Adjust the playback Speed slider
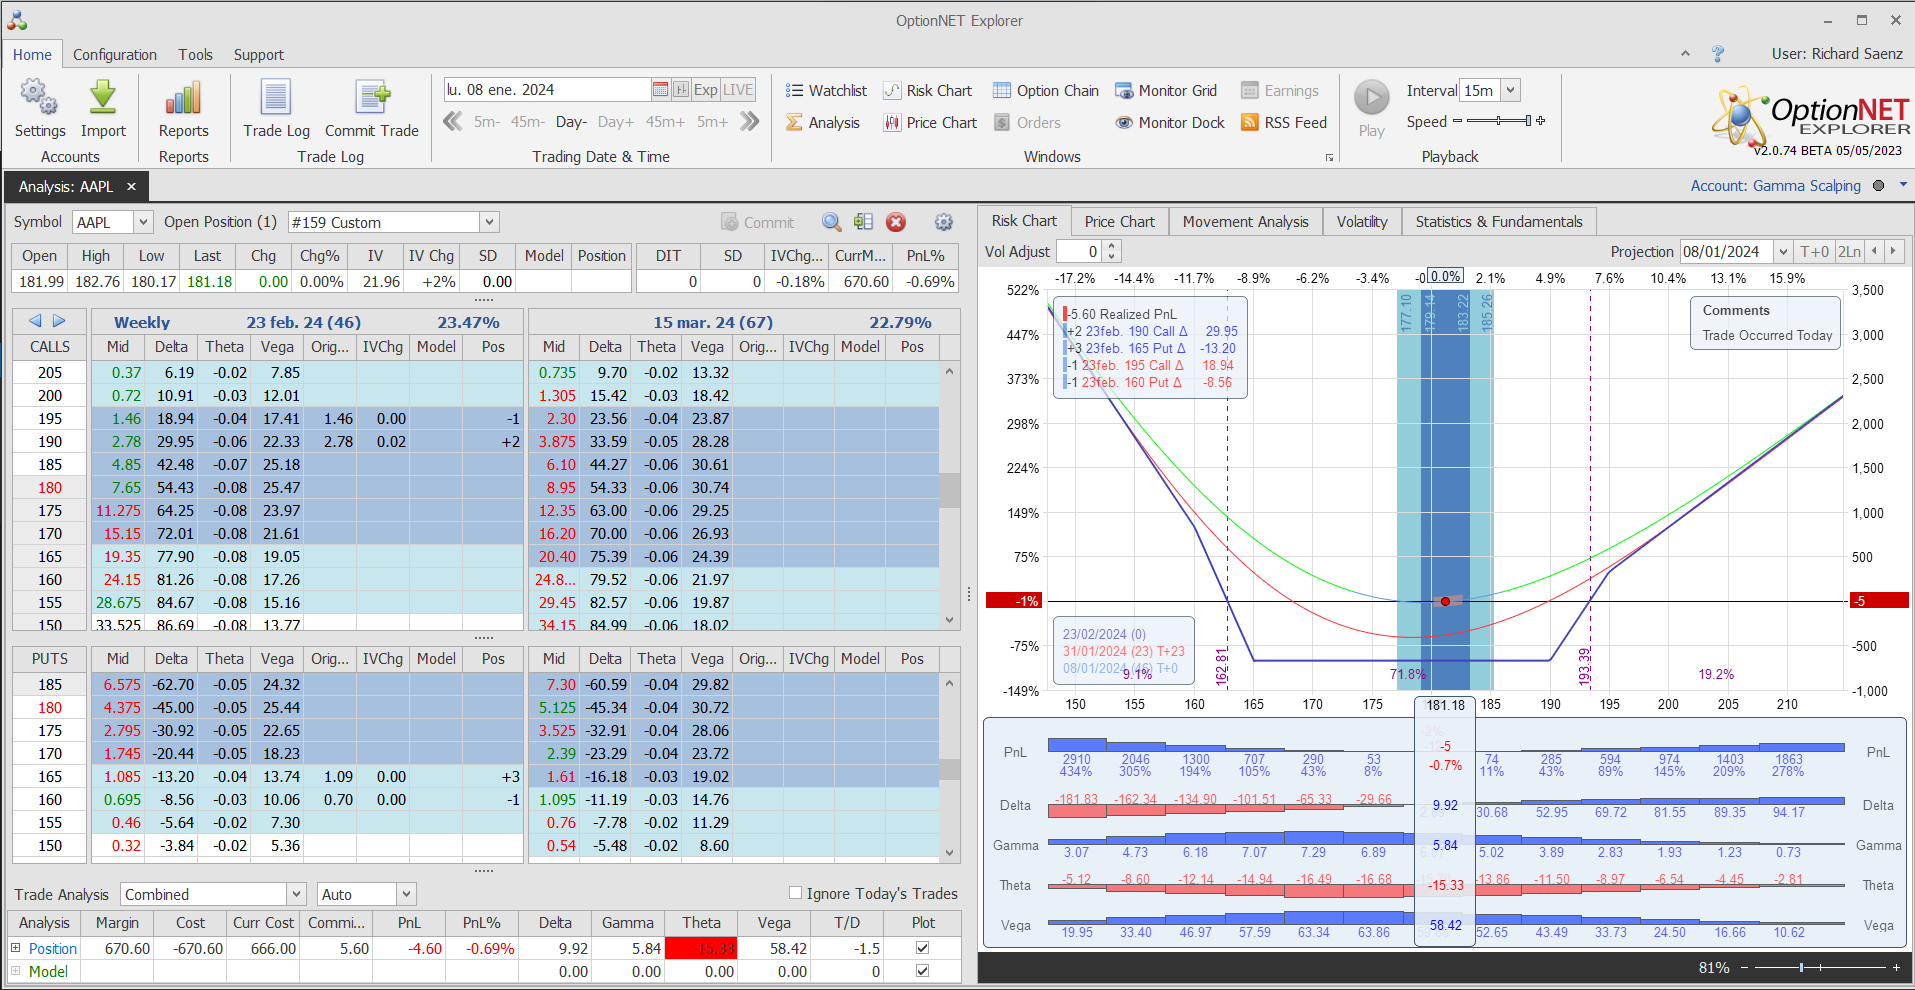1915x990 pixels. (1499, 121)
